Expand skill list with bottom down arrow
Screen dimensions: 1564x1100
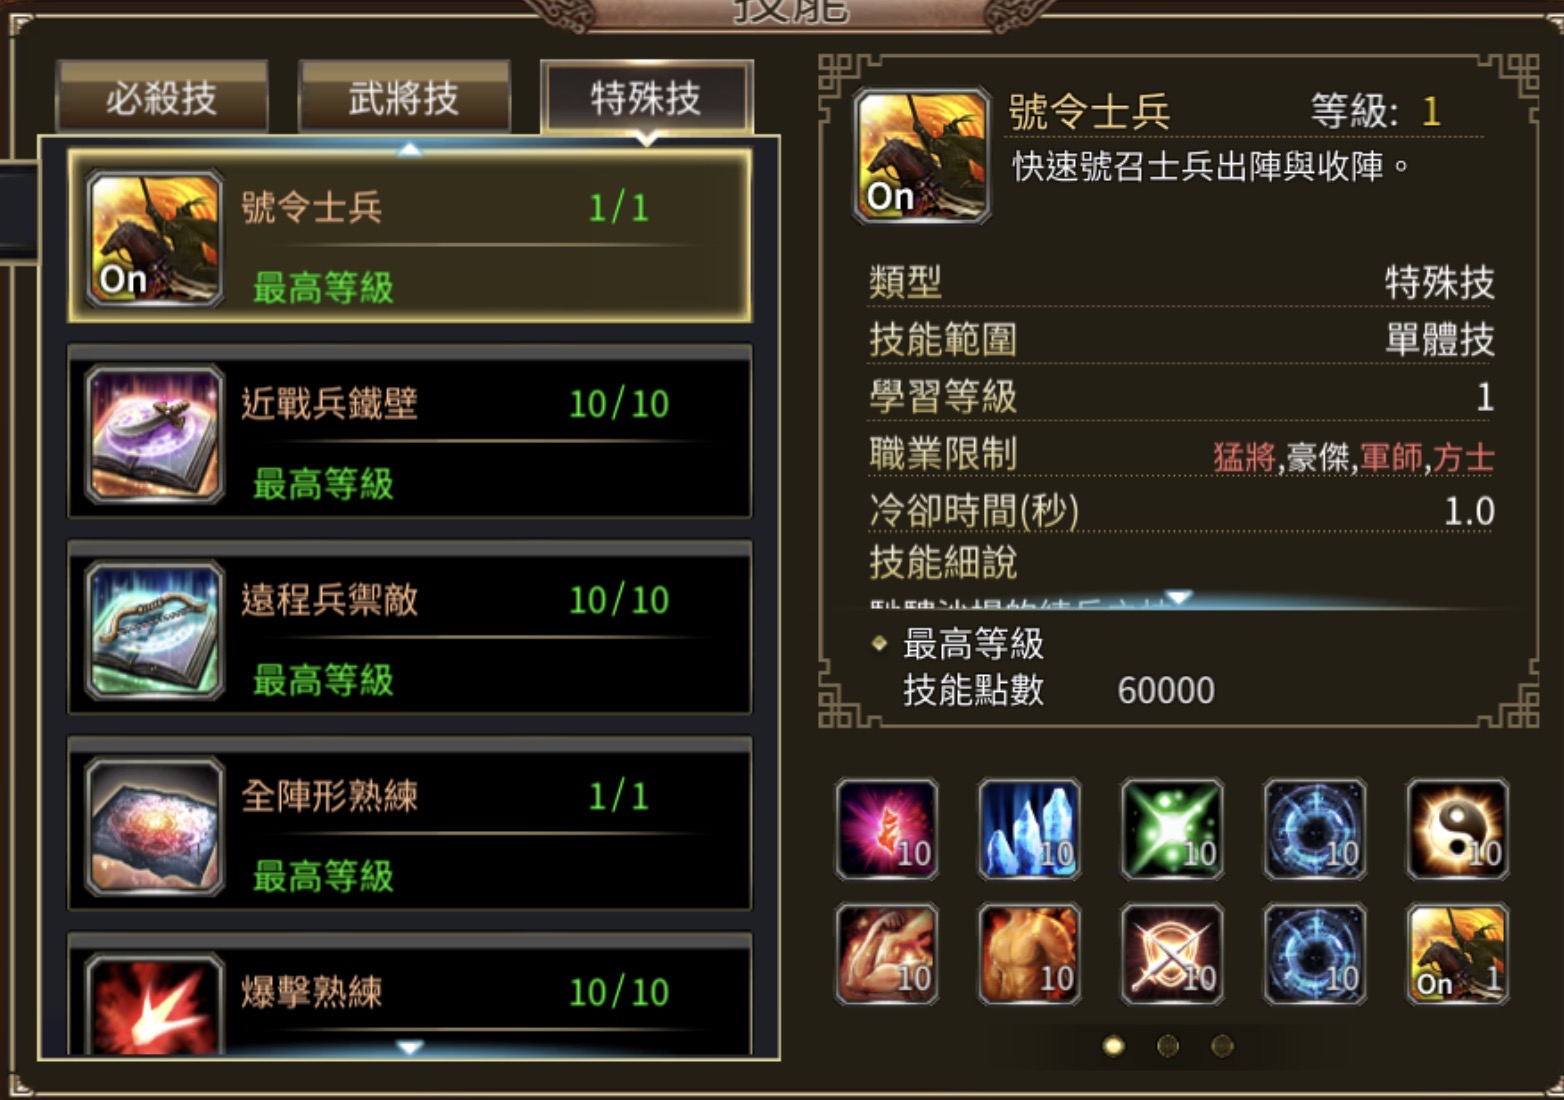coord(410,1047)
